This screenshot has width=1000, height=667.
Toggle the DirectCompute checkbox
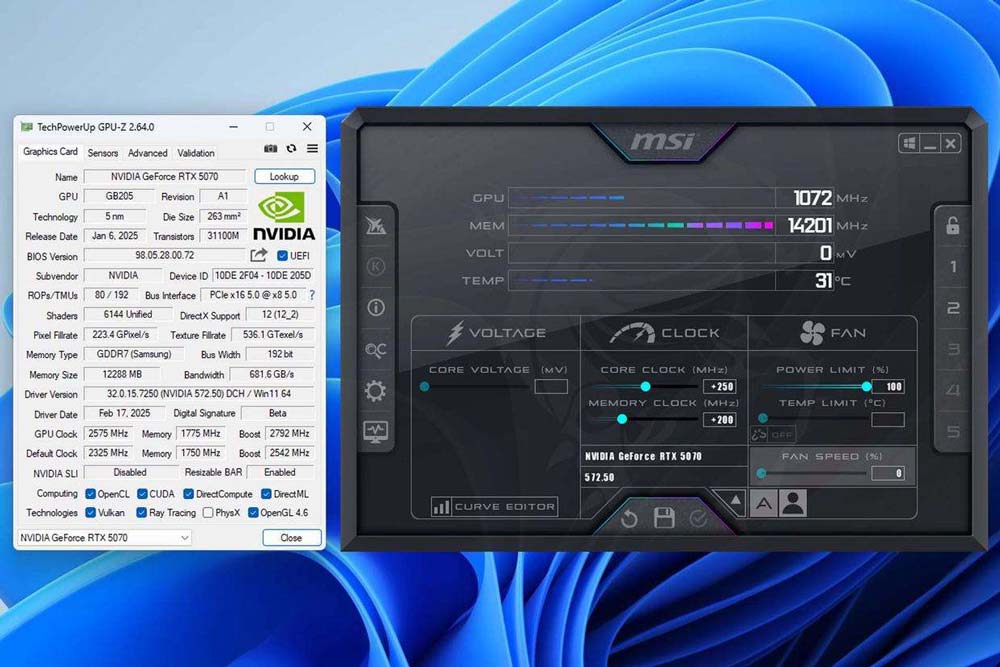click(189, 494)
